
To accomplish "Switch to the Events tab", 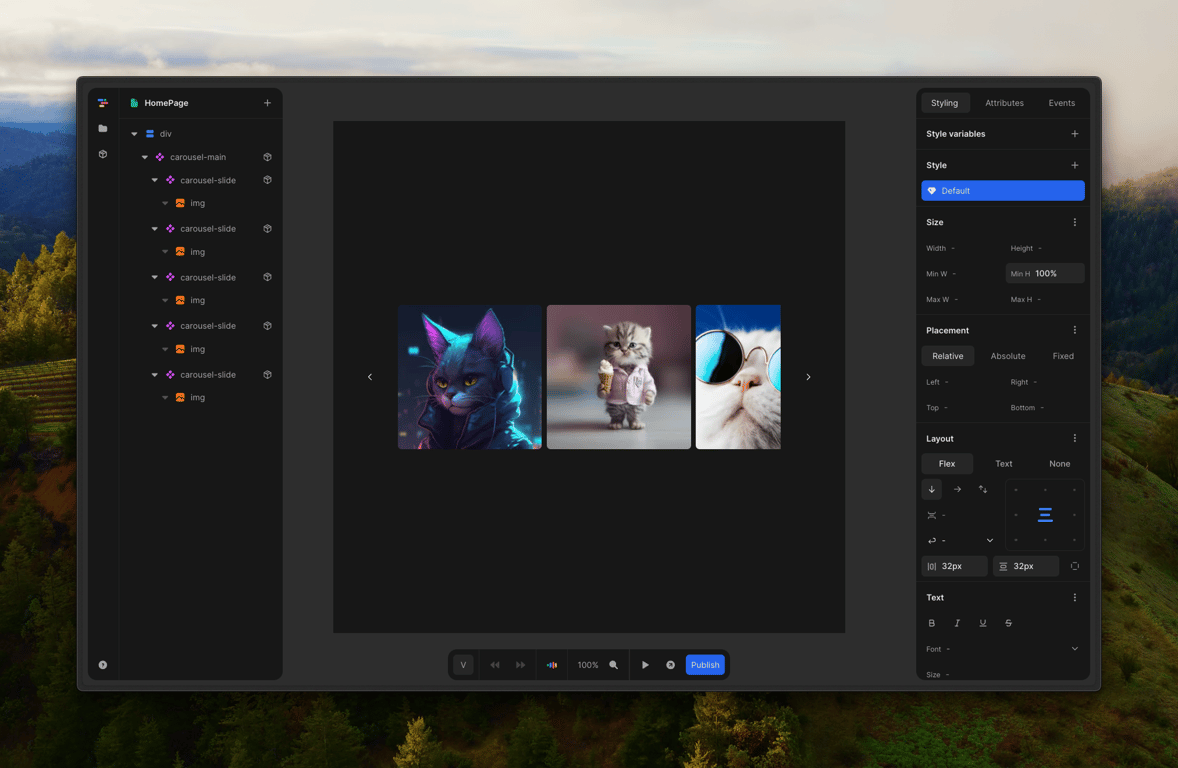I will (1061, 103).
